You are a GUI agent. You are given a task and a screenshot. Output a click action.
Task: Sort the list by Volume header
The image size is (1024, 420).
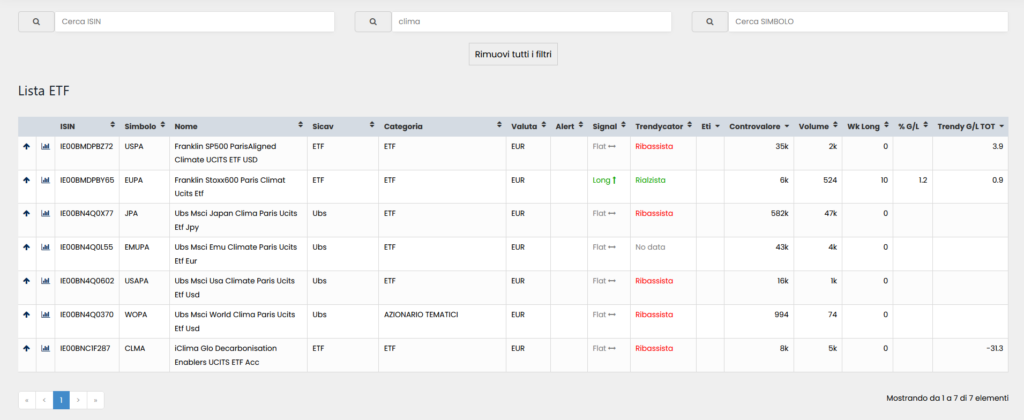click(819, 127)
